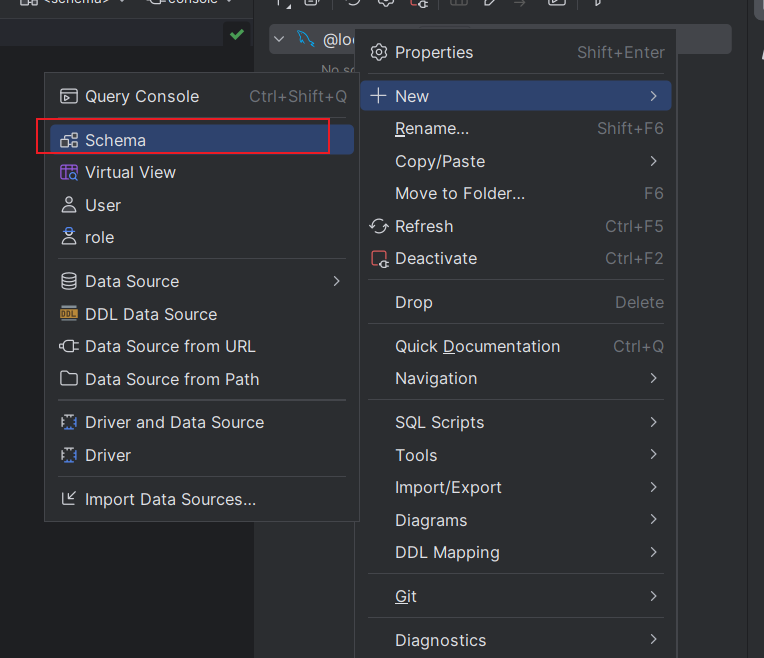Choose Drop from the context menu
Viewport: 764px width, 658px height.
coord(414,302)
